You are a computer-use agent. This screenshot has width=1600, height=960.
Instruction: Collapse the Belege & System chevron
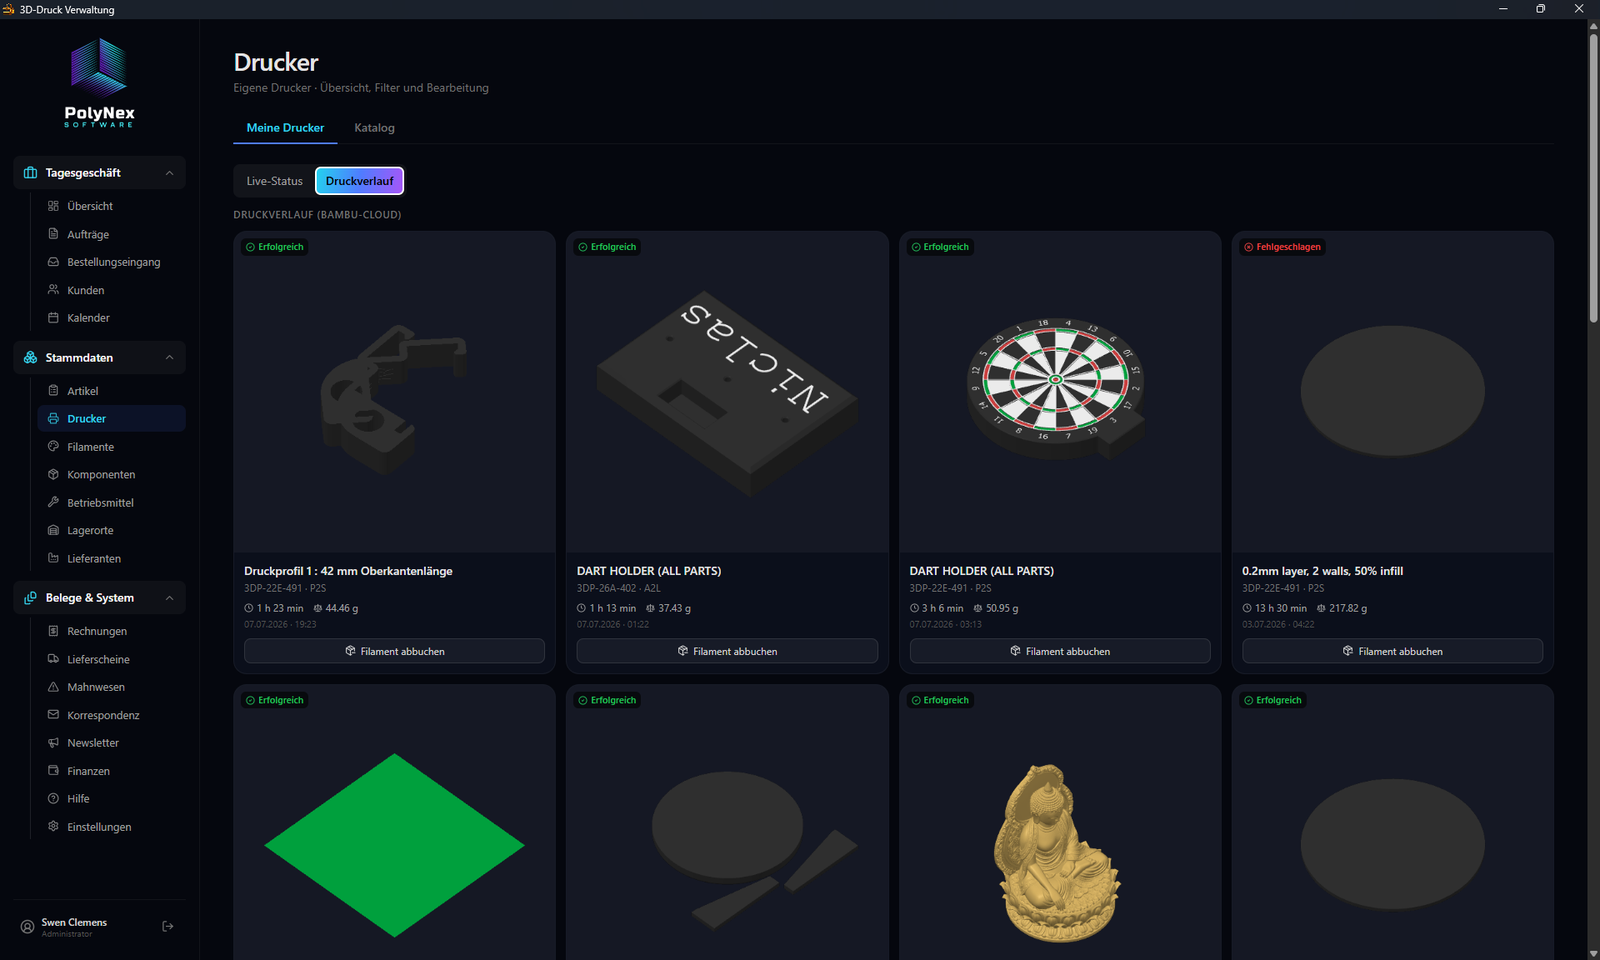tap(169, 598)
